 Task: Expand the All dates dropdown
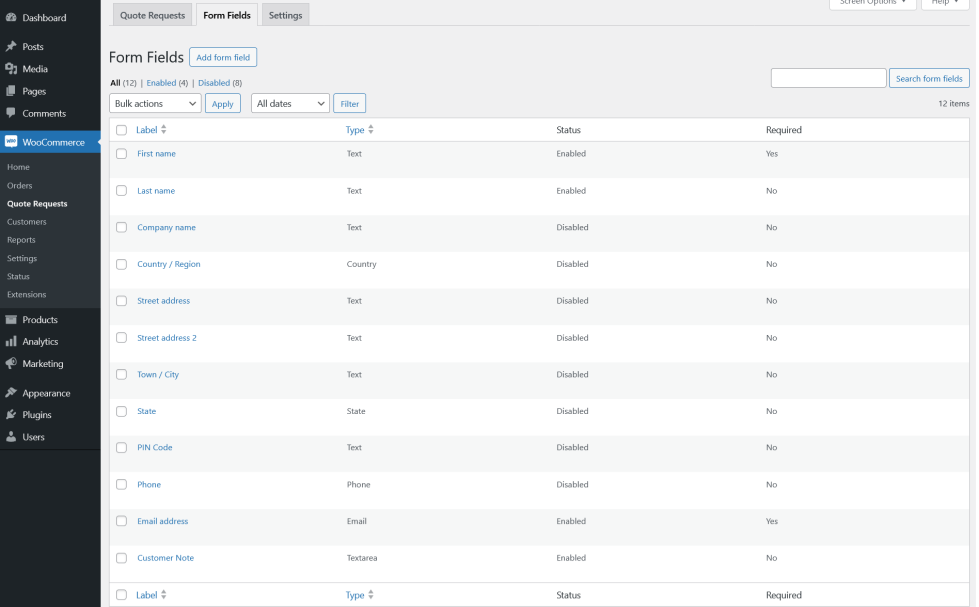[x=290, y=104]
